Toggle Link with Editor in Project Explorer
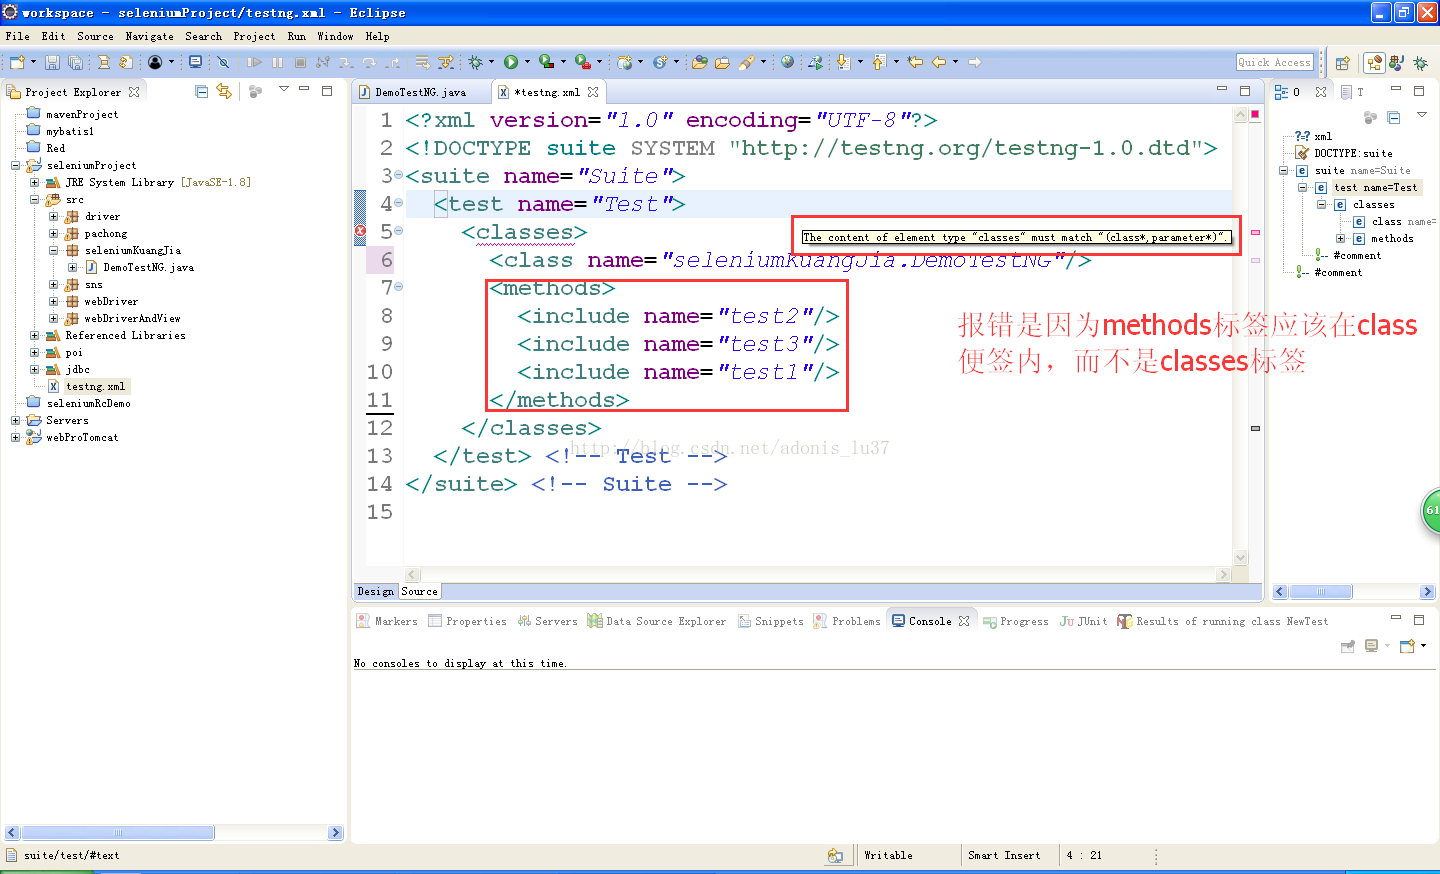This screenshot has width=1440, height=874. pyautogui.click(x=224, y=91)
